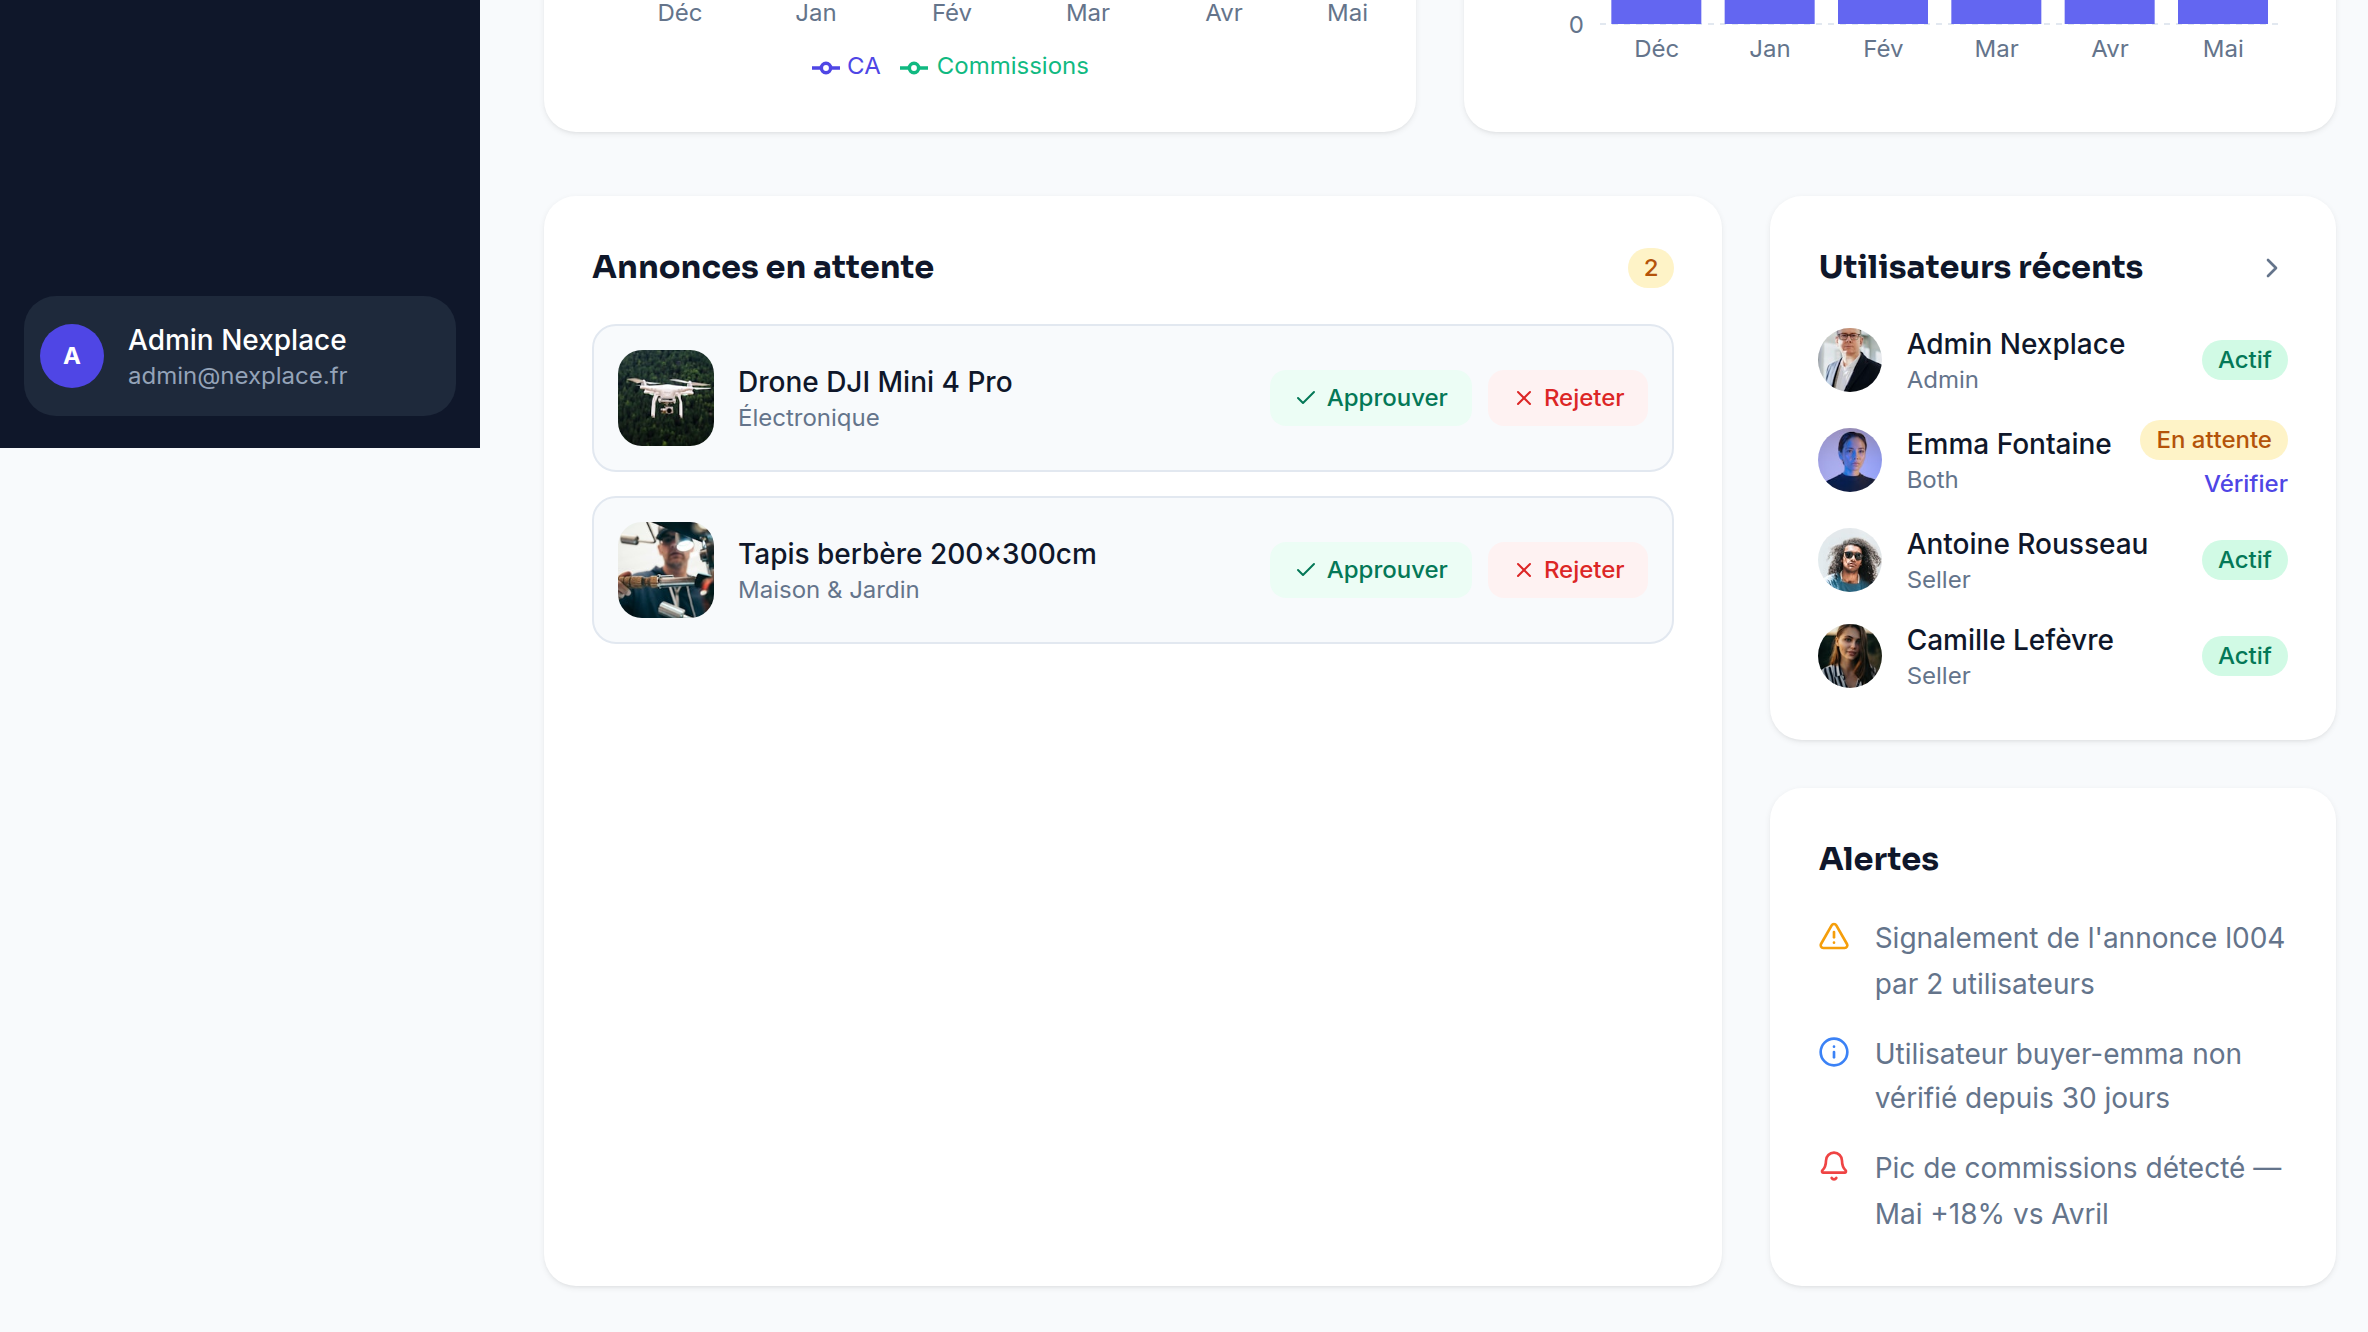
Task: Toggle the CA legend series
Action: click(846, 66)
